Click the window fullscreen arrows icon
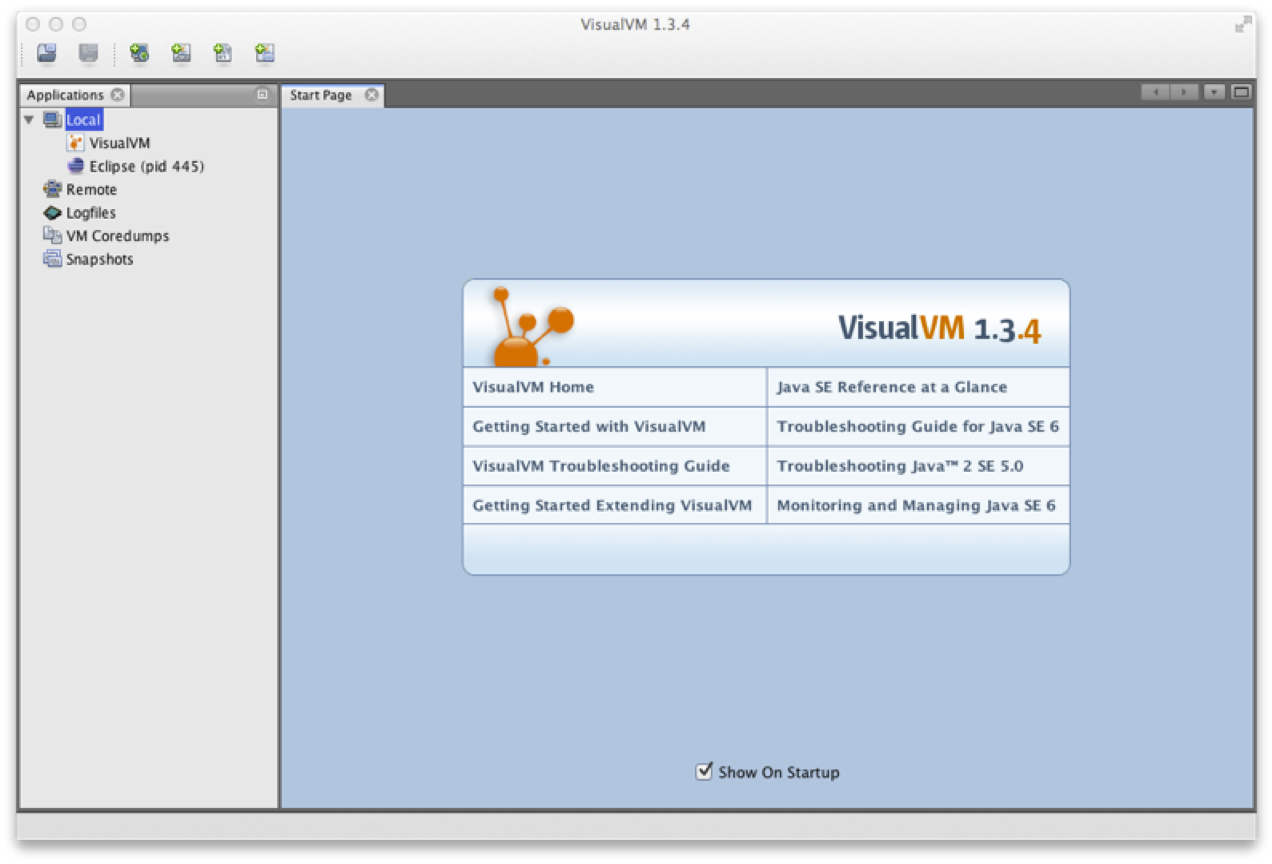 point(1243,25)
